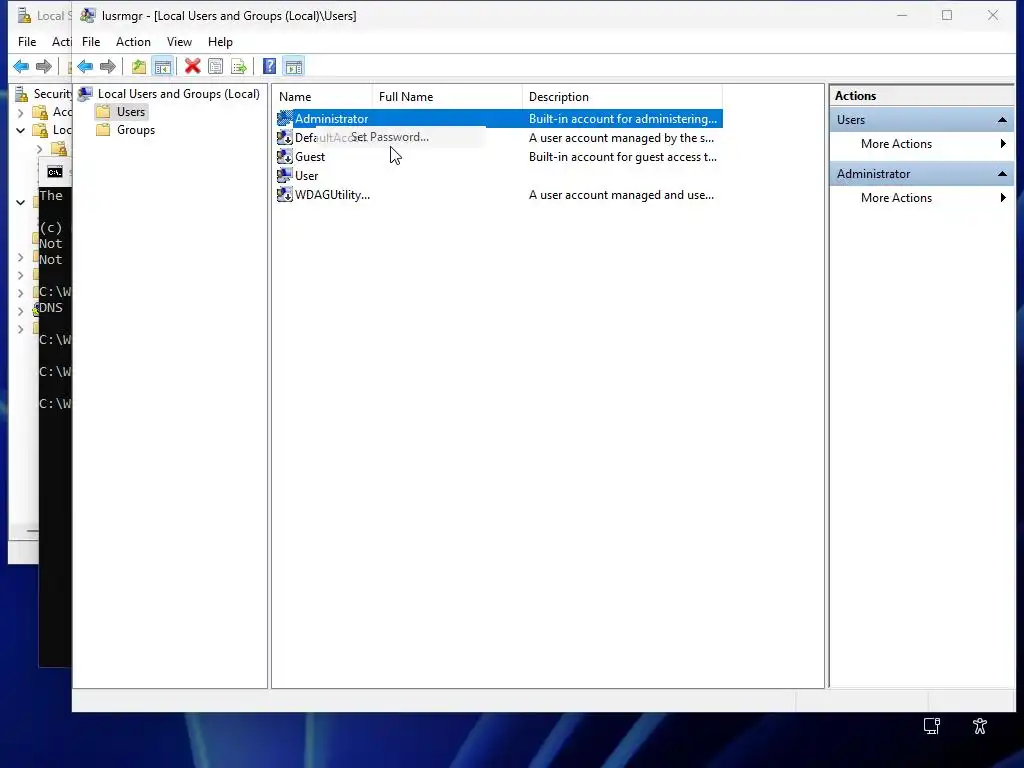Select the Guest account name
Viewport: 1024px width, 768px height.
(310, 157)
